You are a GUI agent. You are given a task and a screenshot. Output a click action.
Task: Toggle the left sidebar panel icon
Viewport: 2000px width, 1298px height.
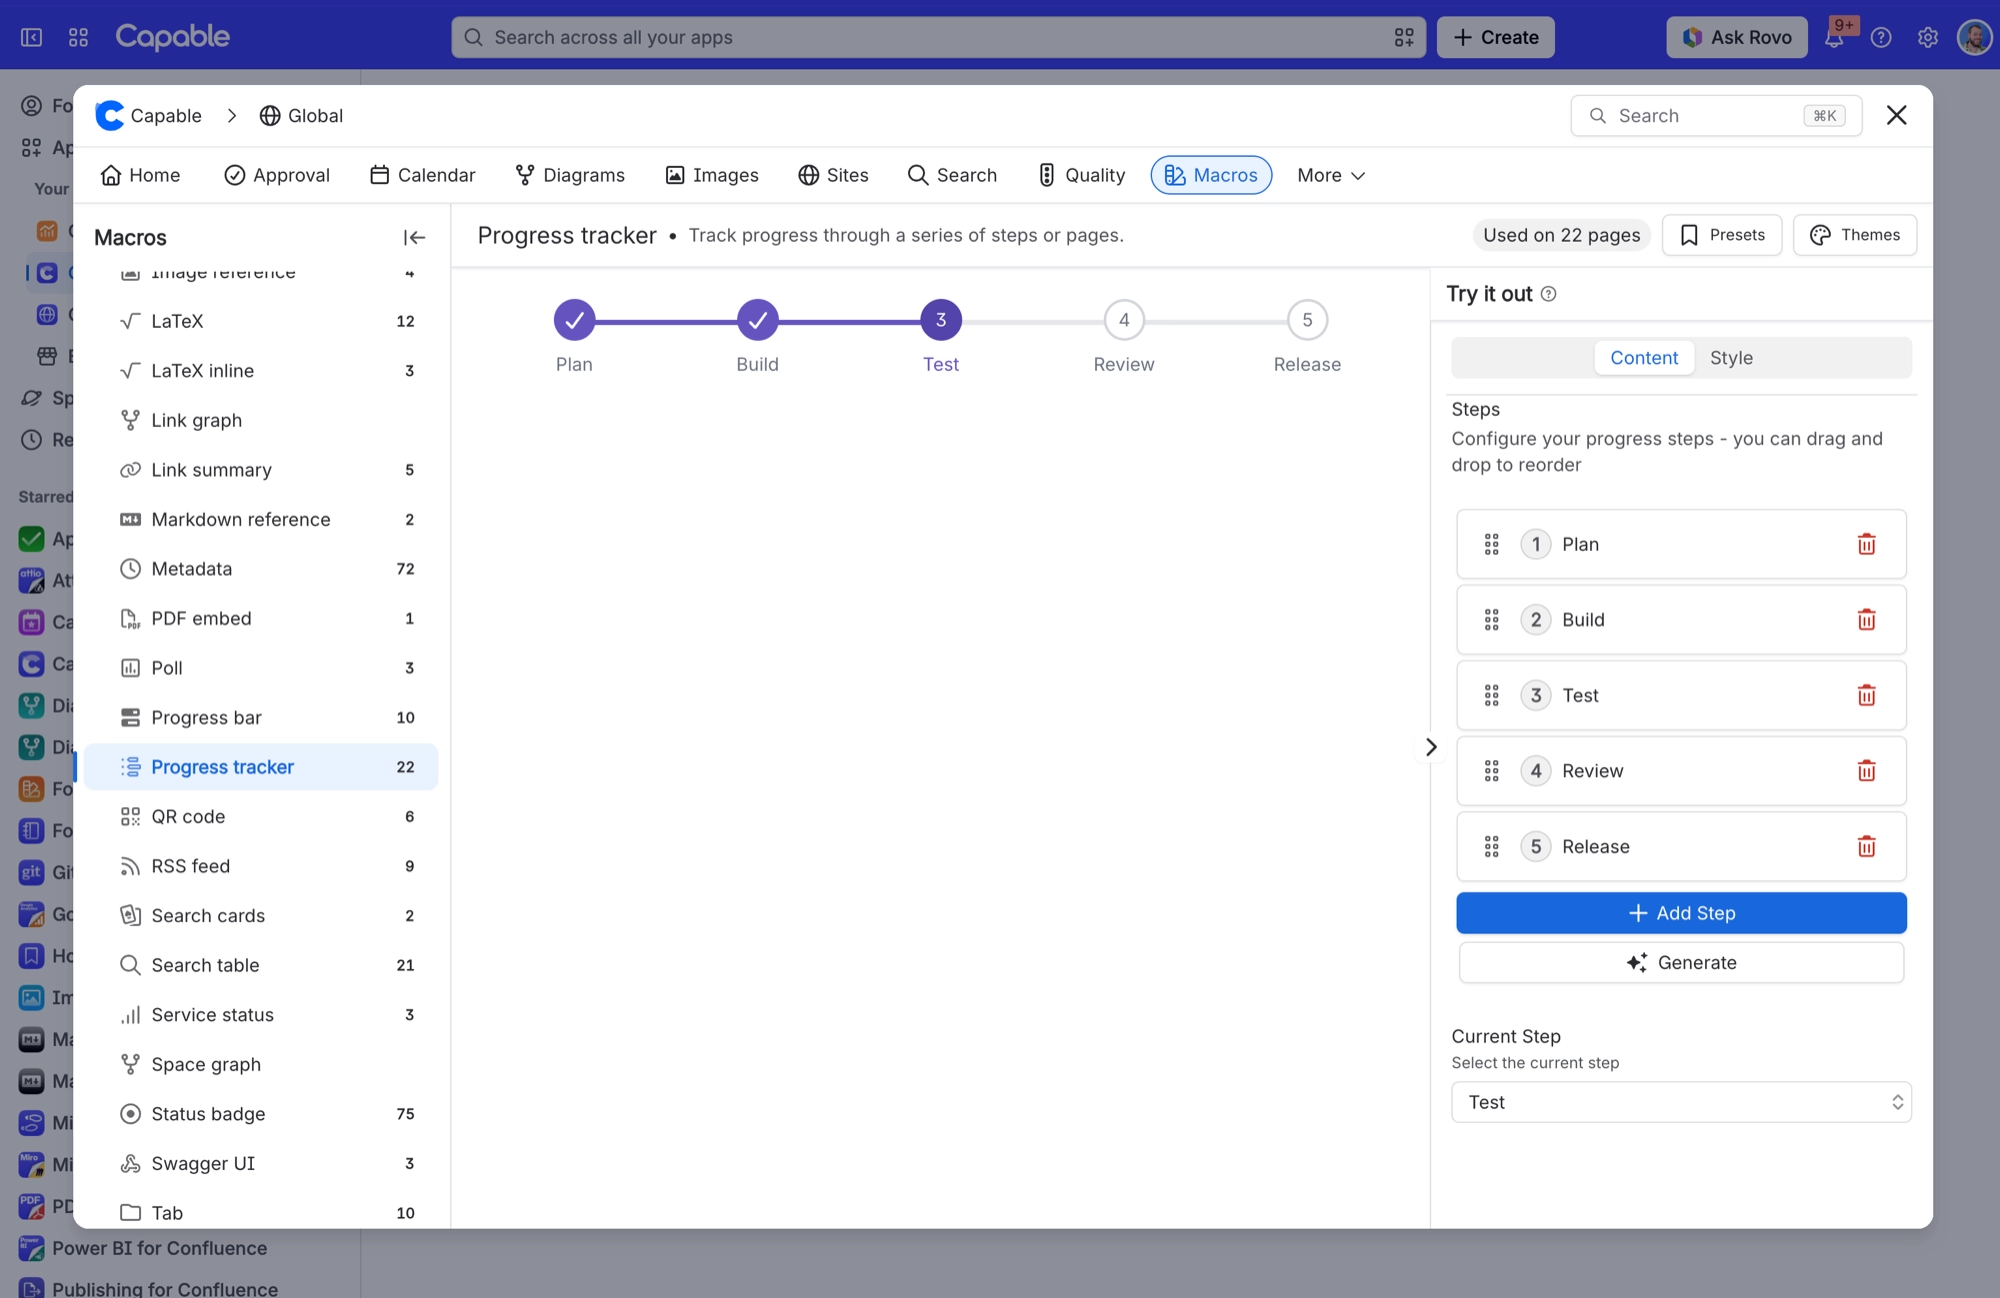(x=32, y=37)
